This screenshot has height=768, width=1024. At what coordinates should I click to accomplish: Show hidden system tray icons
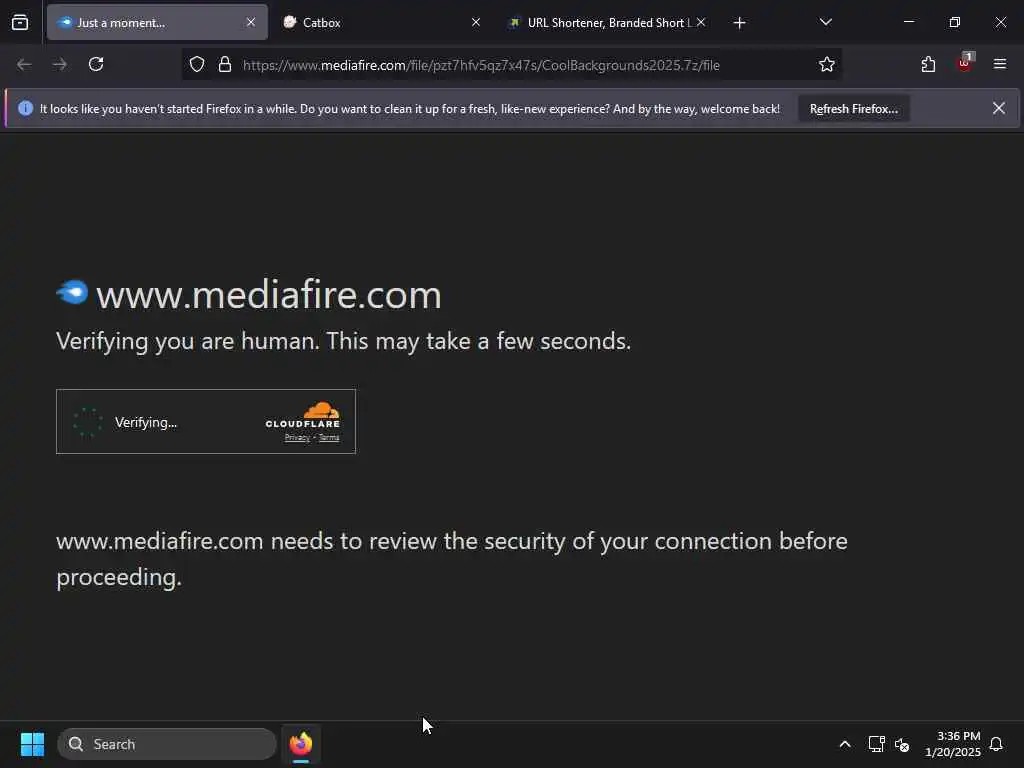[844, 744]
